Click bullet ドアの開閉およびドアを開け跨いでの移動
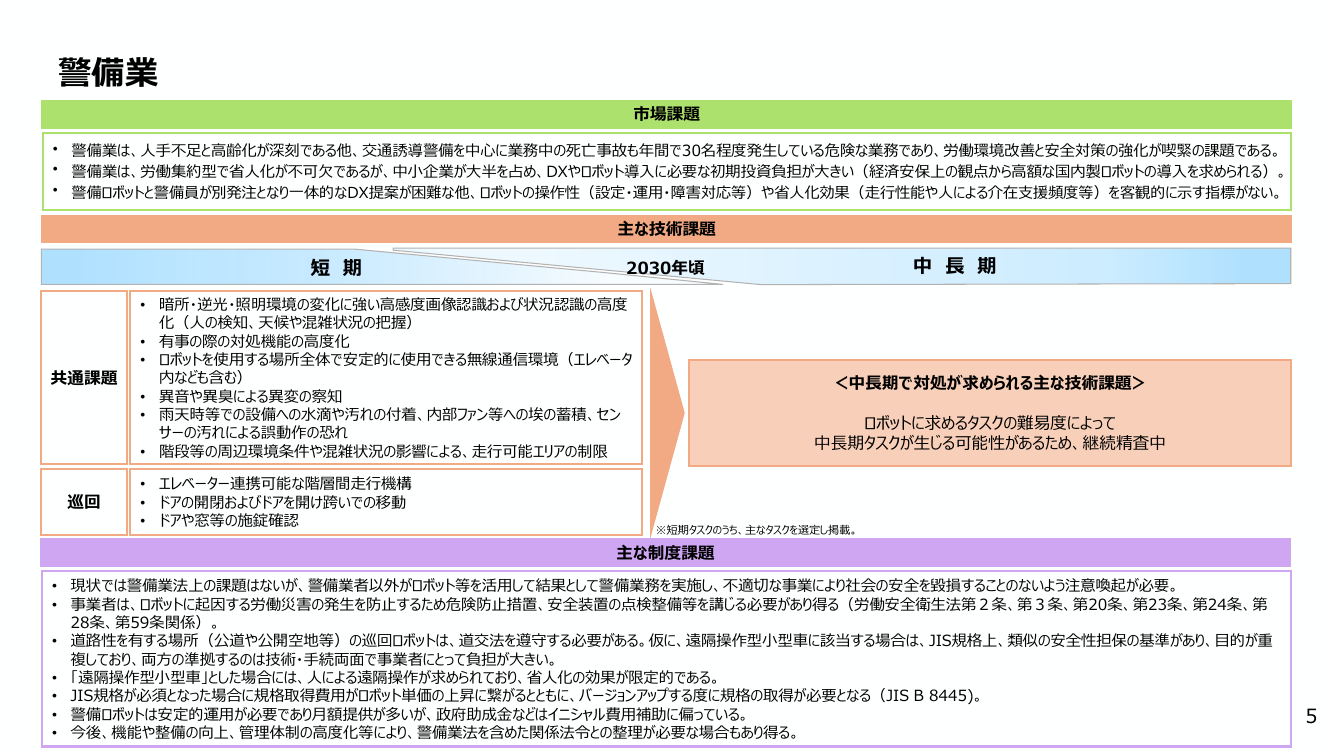This screenshot has height=750, width=1334. click(x=282, y=502)
